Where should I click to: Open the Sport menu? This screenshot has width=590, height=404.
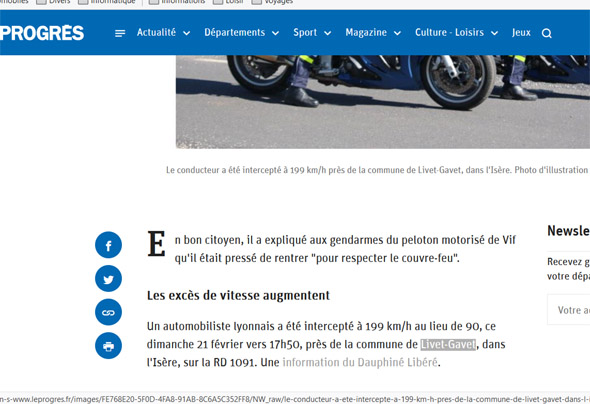(x=305, y=33)
